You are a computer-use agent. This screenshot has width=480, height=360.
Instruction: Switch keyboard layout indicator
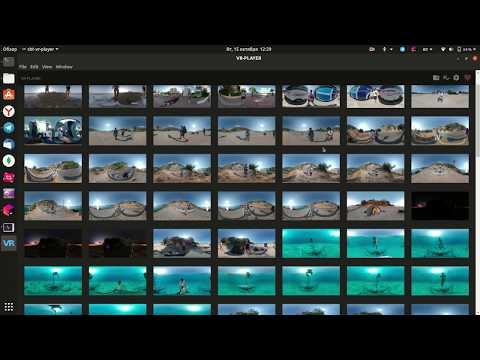pyautogui.click(x=427, y=49)
